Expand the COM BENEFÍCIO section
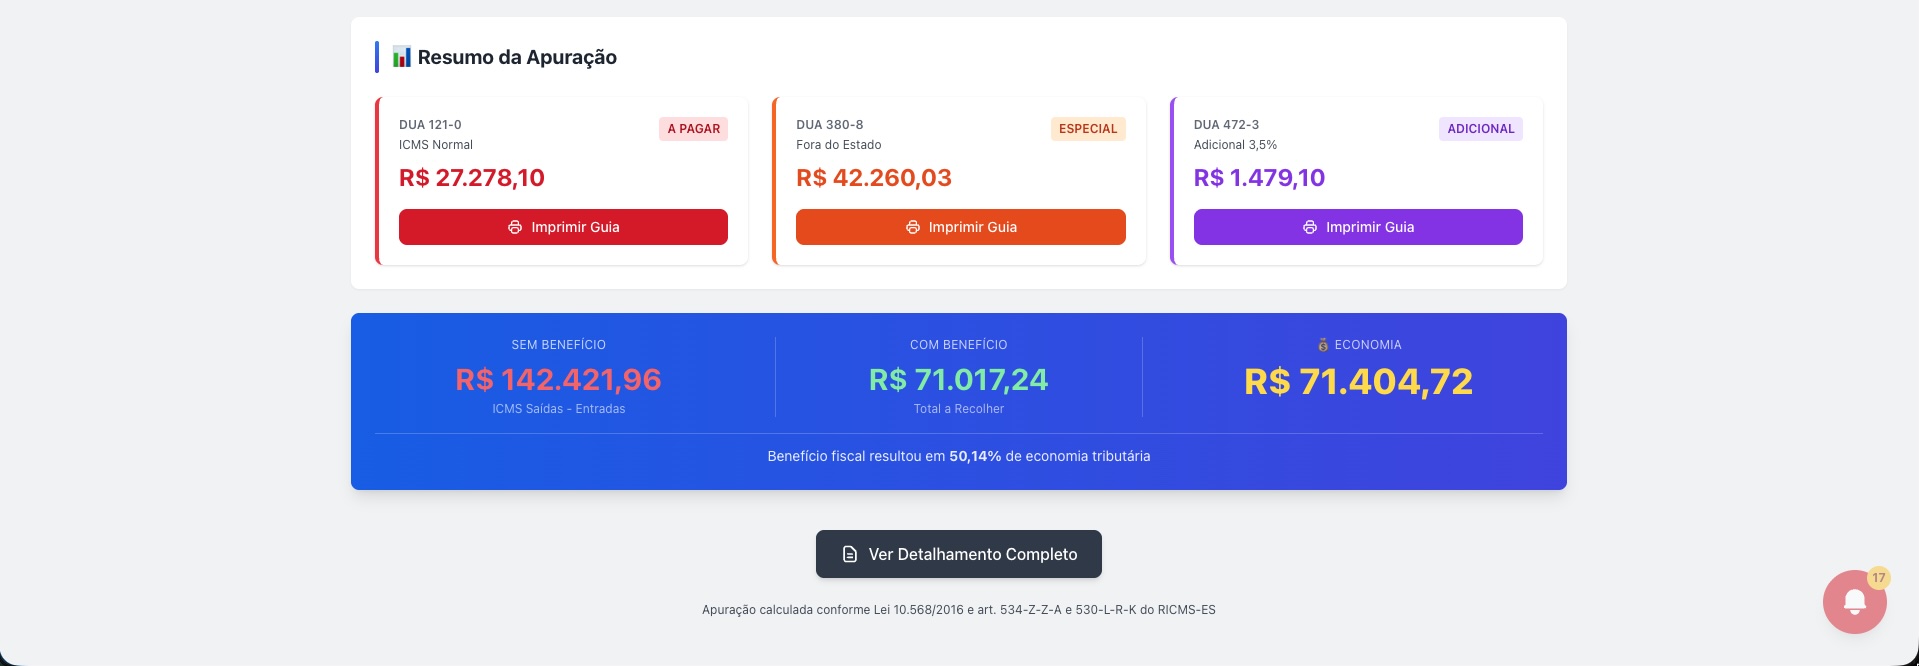 957,377
